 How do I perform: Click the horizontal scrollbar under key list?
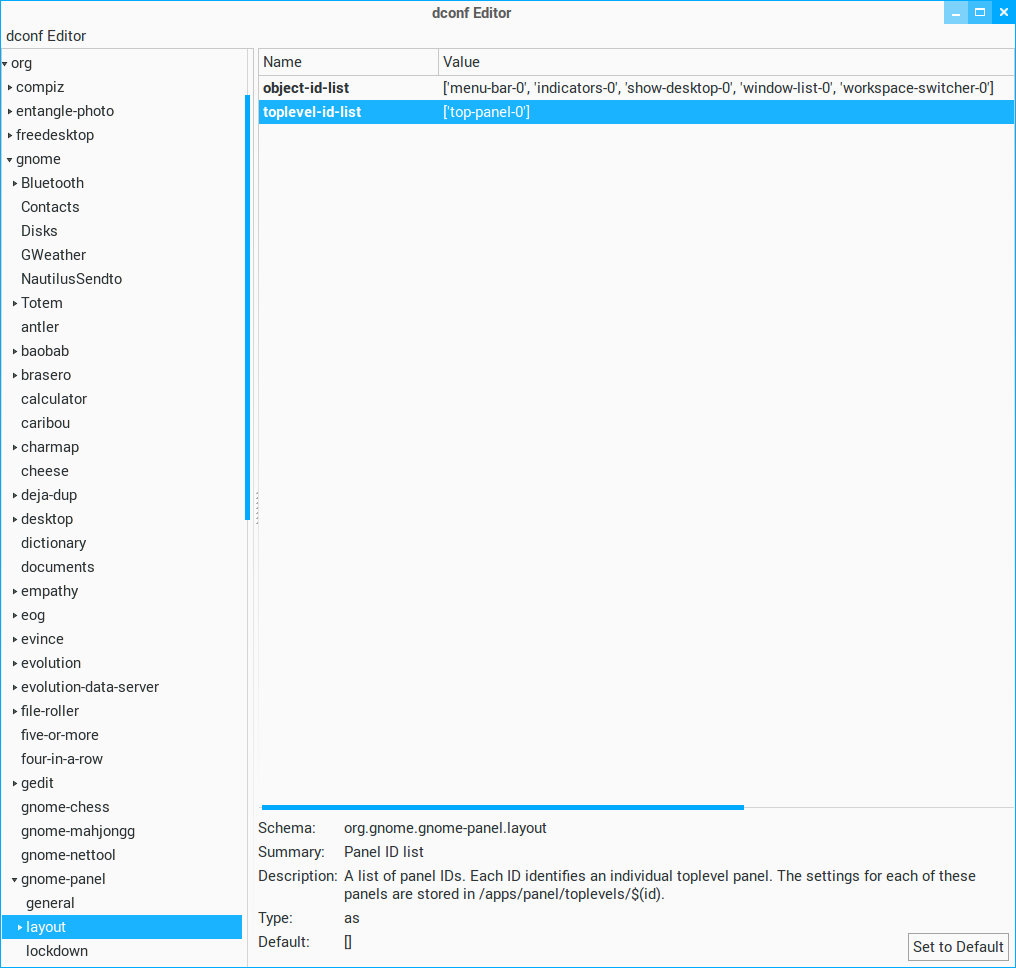pyautogui.click(x=502, y=806)
